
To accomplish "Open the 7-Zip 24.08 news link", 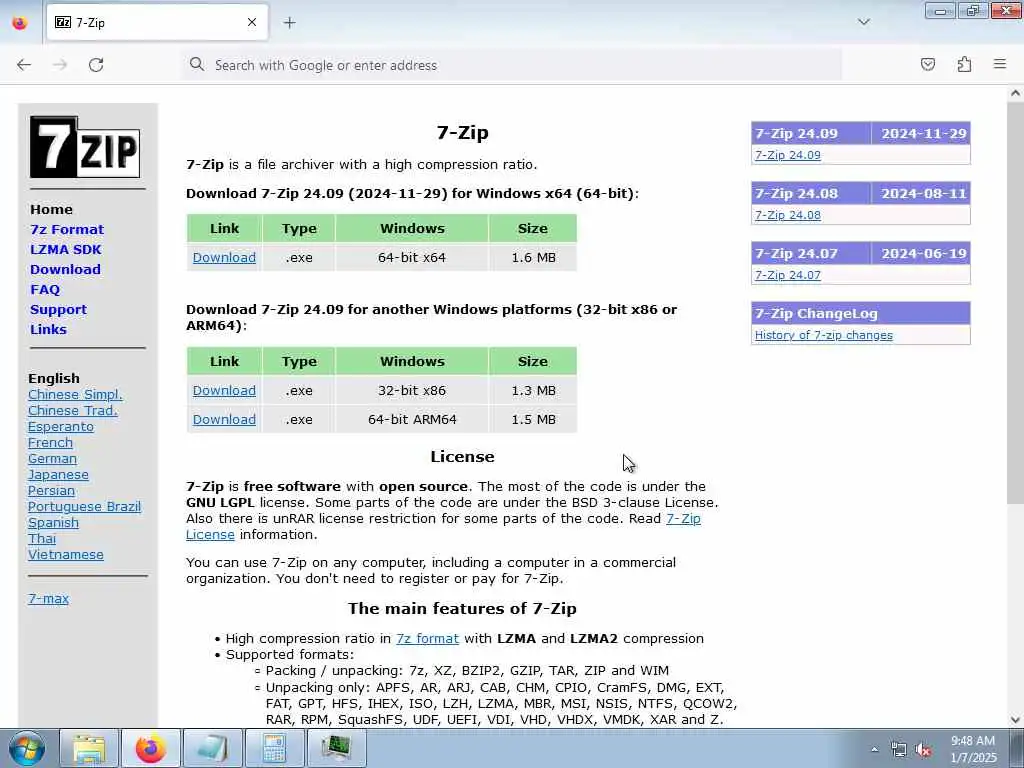I will point(788,215).
